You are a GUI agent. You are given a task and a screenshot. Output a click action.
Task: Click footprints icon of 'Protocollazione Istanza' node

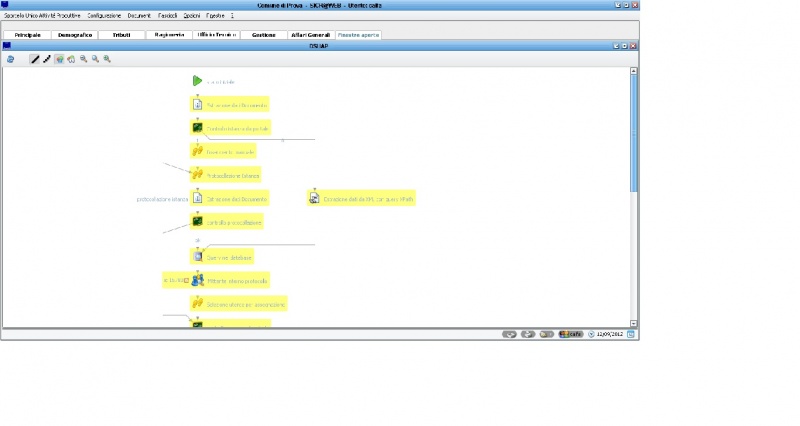[x=197, y=174]
